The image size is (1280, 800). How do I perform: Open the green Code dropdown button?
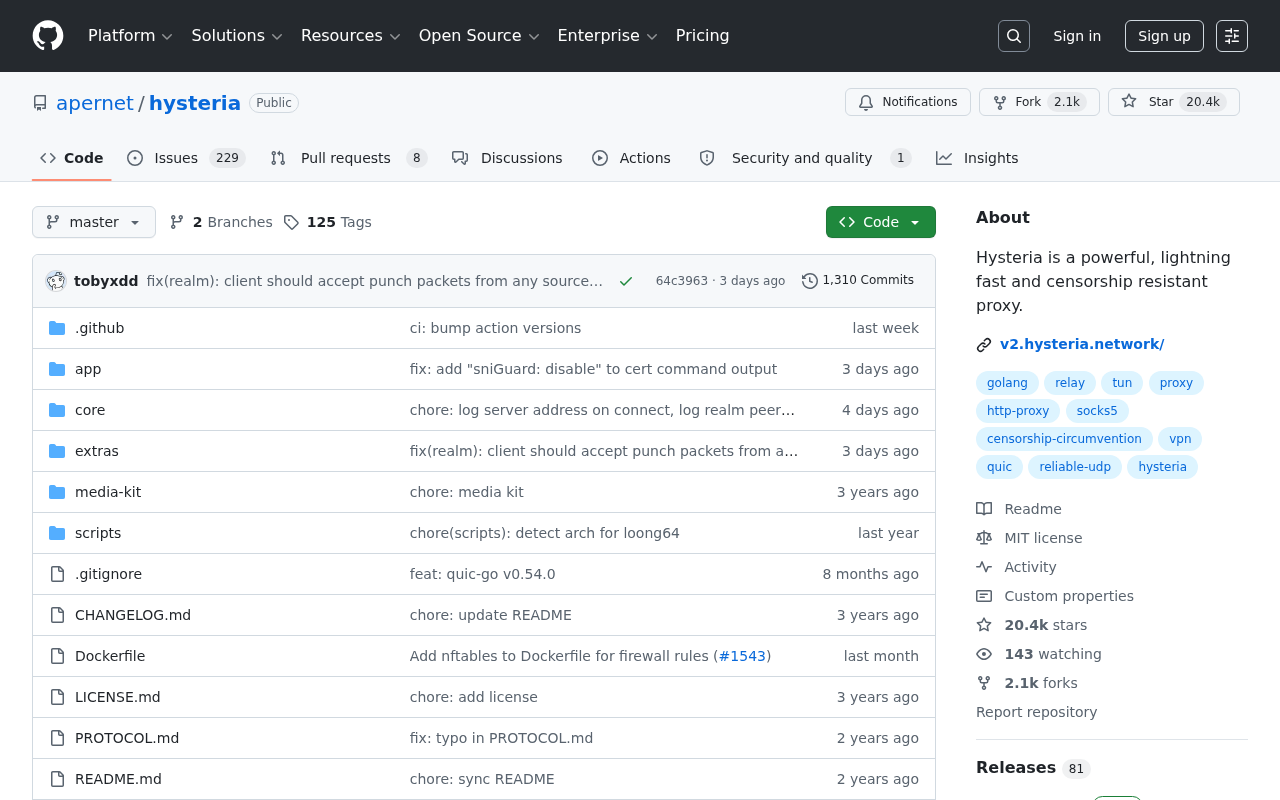(881, 222)
